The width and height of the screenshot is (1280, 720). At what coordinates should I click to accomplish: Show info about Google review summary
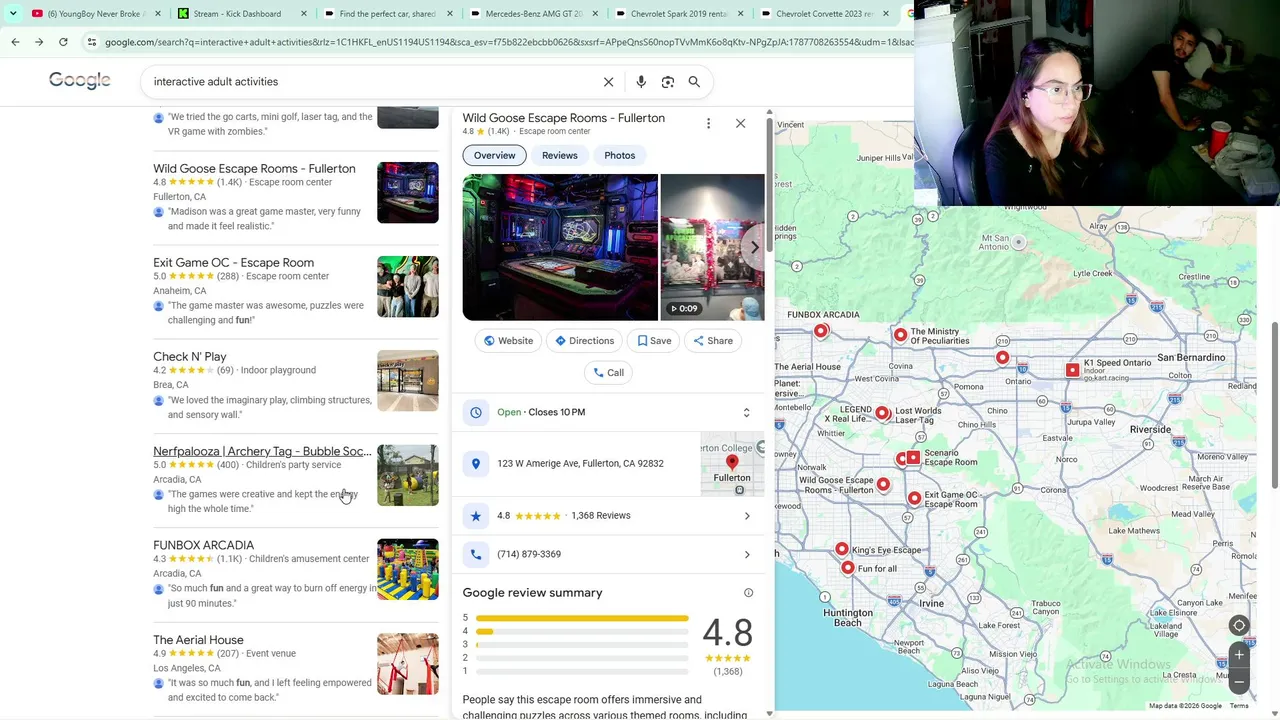tap(748, 593)
